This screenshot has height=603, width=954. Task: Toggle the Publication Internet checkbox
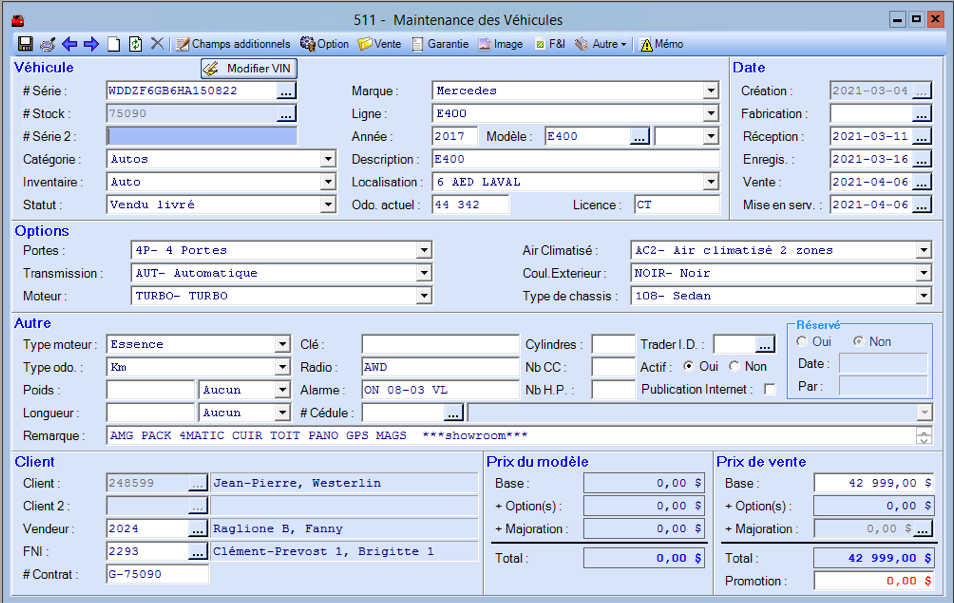click(769, 390)
